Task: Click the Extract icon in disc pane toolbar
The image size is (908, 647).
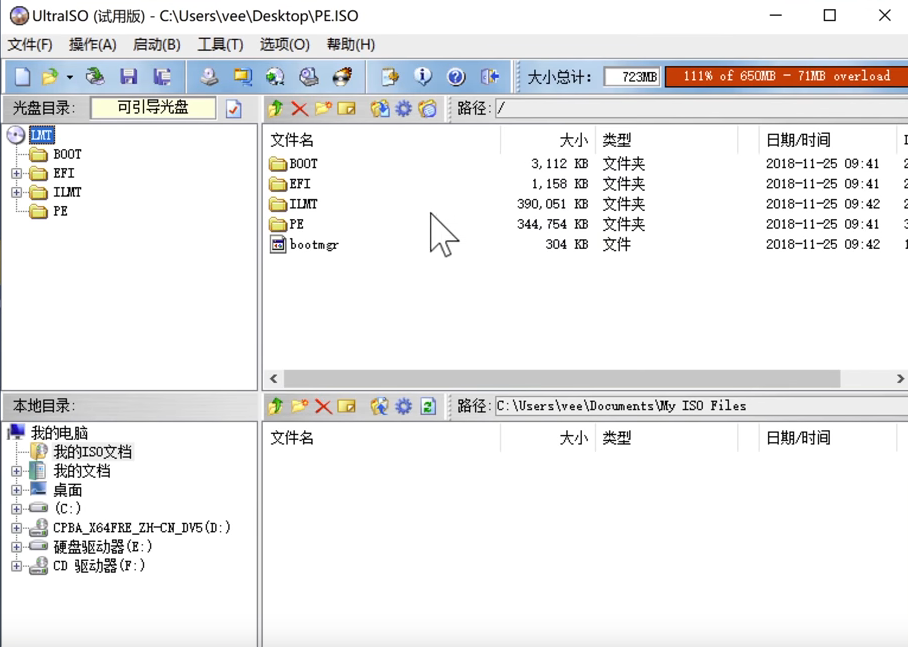Action: (380, 108)
